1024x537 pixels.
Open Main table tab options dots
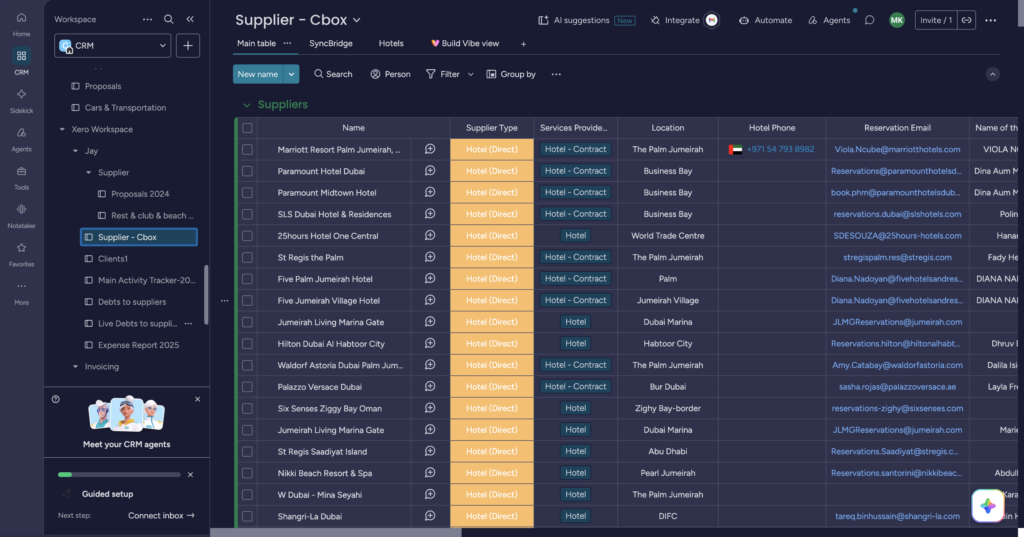coord(287,43)
